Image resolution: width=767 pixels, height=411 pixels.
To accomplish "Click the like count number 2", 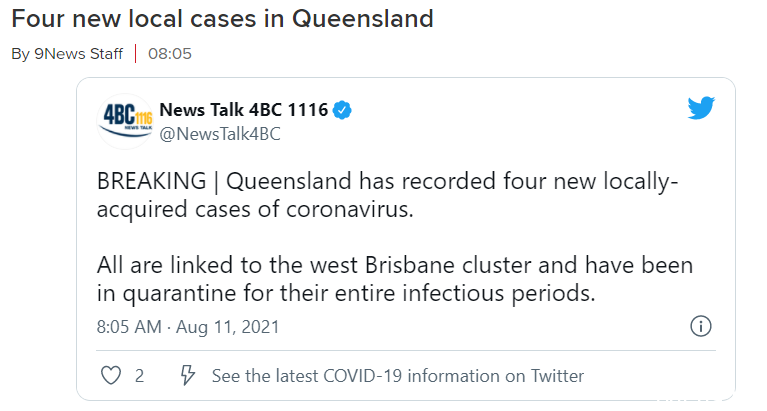I will coord(139,376).
